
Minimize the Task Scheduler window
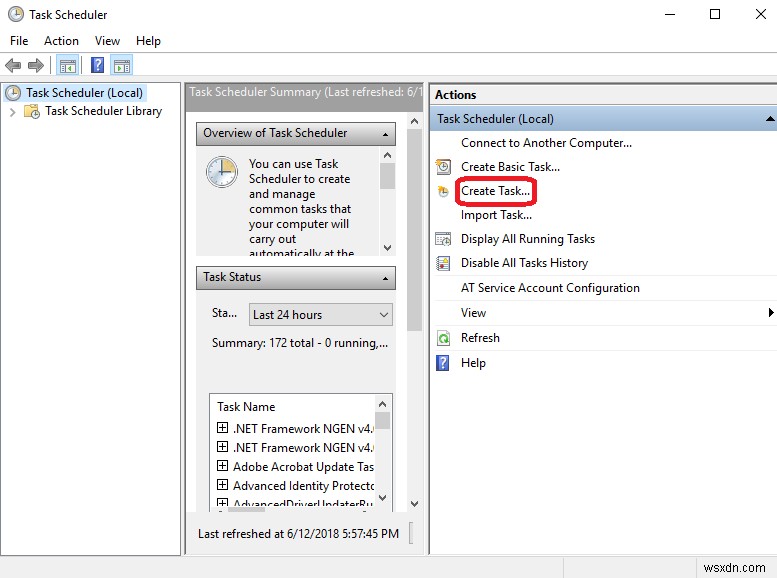pyautogui.click(x=670, y=14)
